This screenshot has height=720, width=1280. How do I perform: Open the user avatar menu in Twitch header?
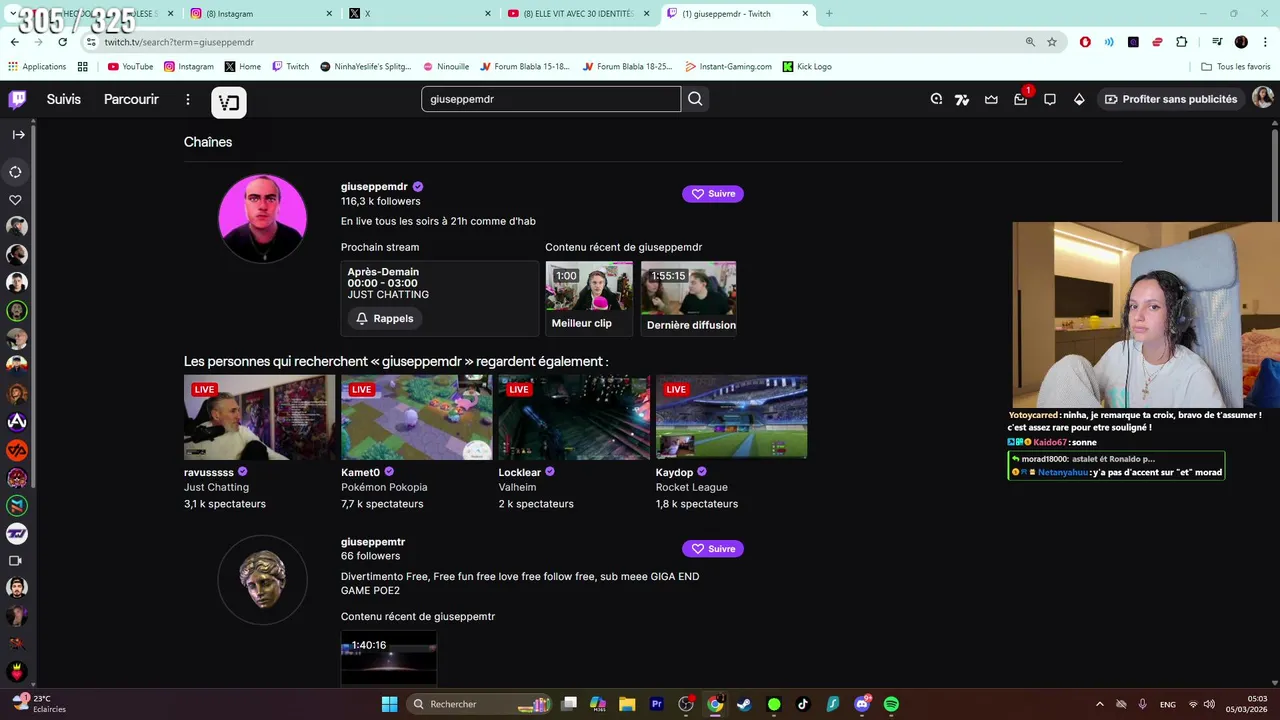pyautogui.click(x=1263, y=97)
